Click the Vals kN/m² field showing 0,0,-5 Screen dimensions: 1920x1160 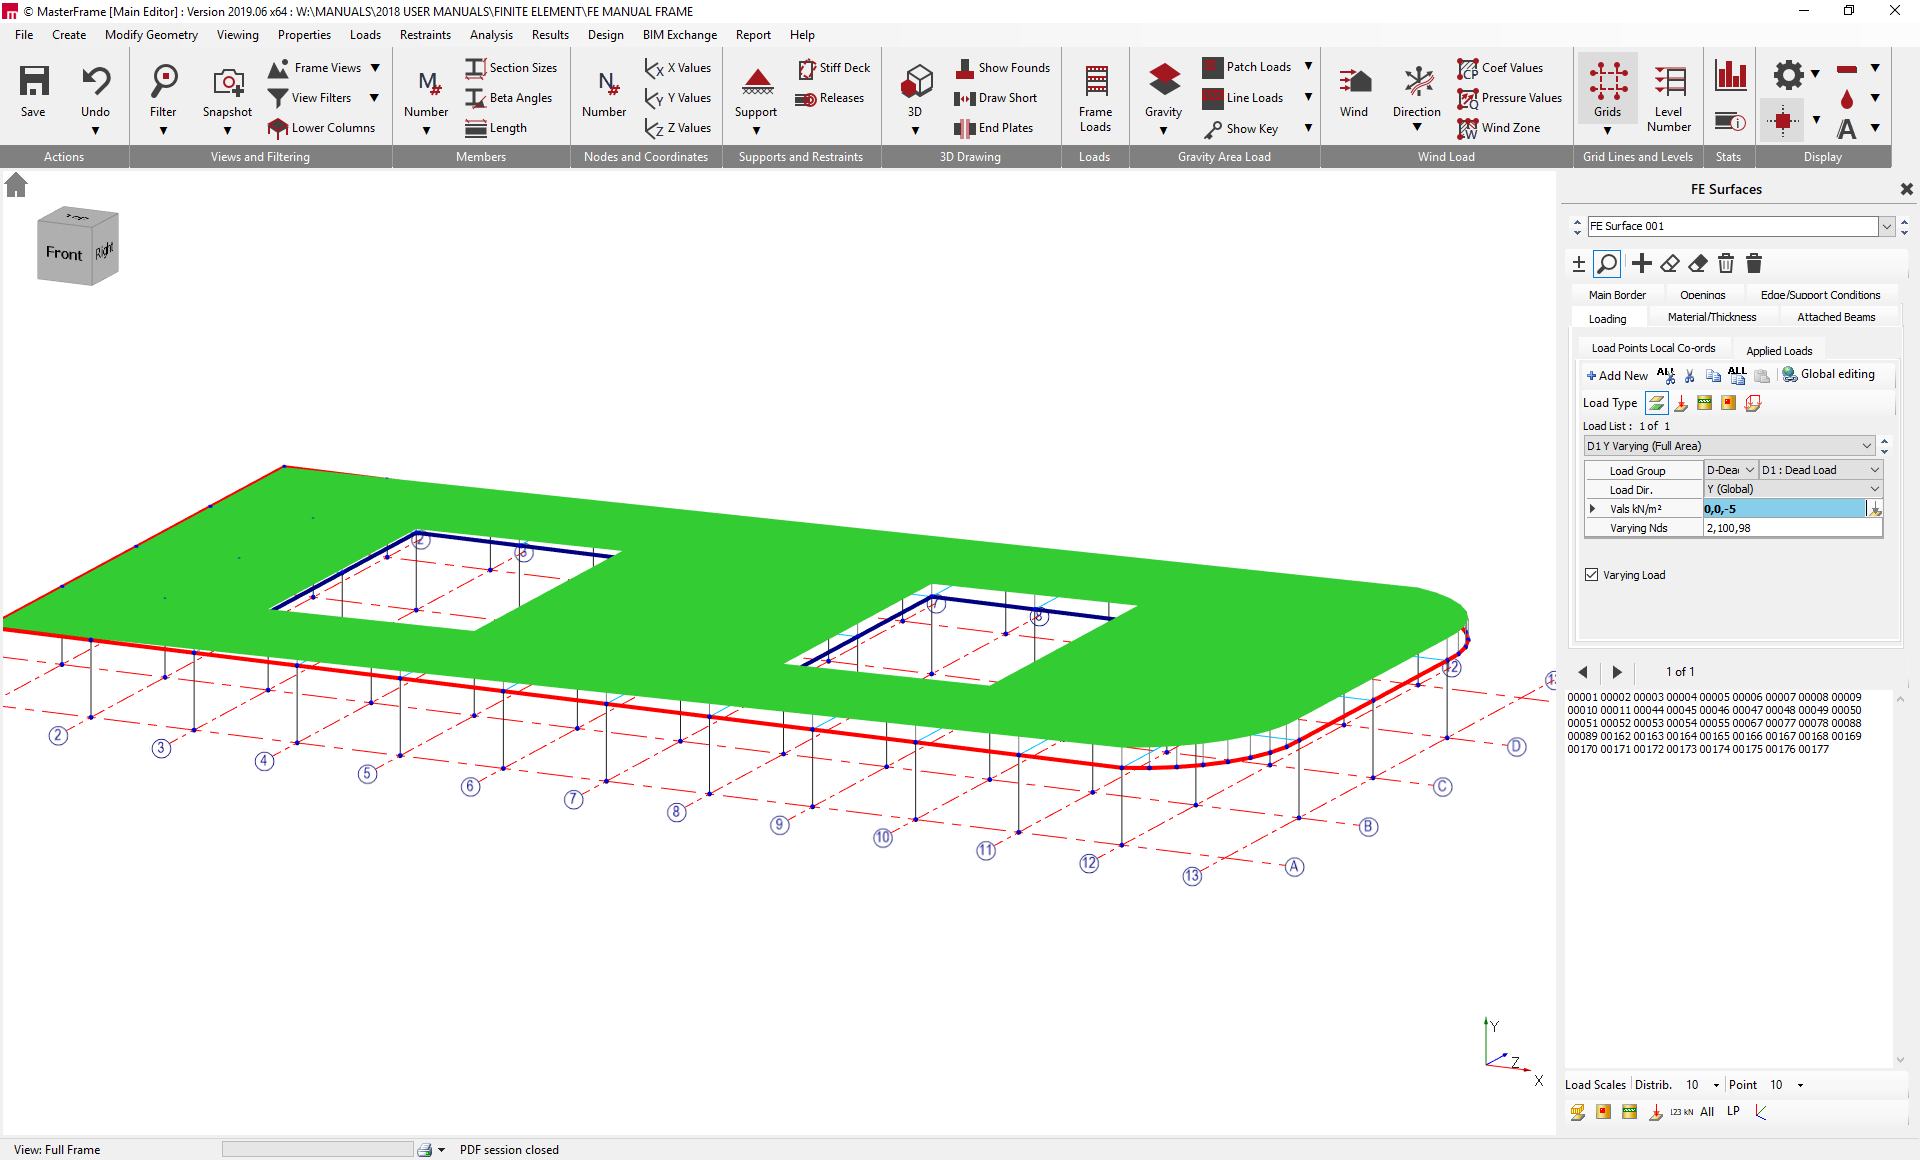[1784, 509]
